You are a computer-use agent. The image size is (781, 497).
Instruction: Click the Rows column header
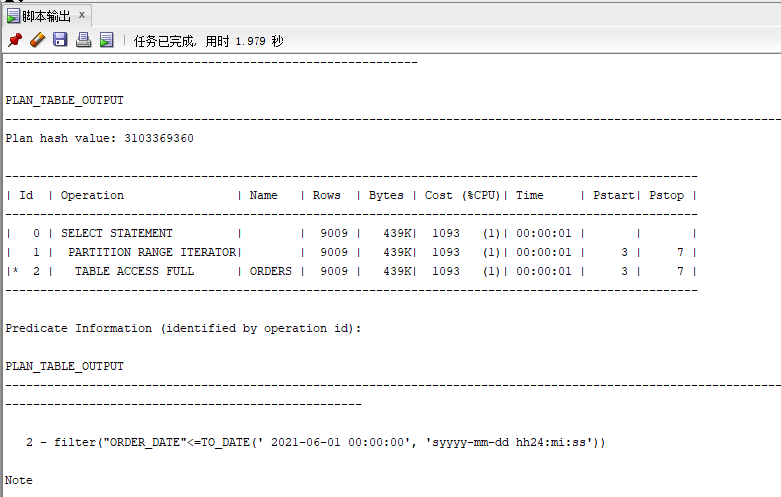[x=326, y=195]
